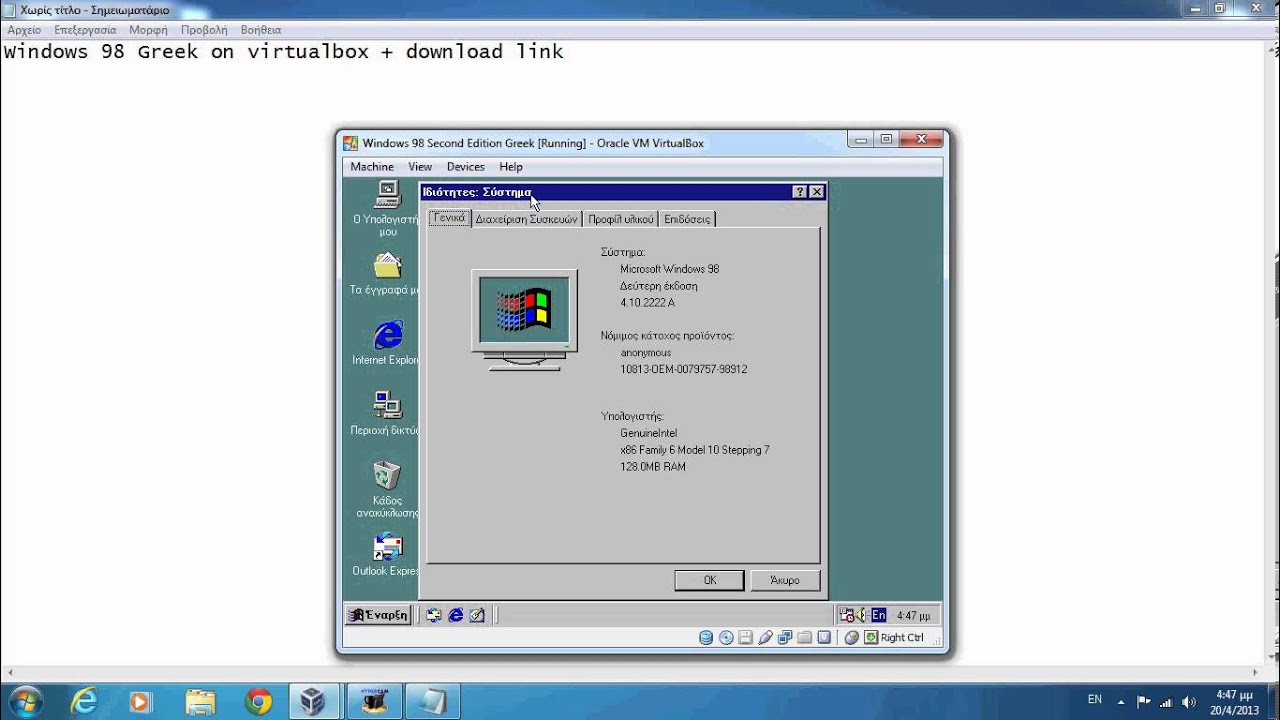Click the VirtualBox floppy disk status icon
Viewport: 1280px width, 720px height.
coord(746,637)
